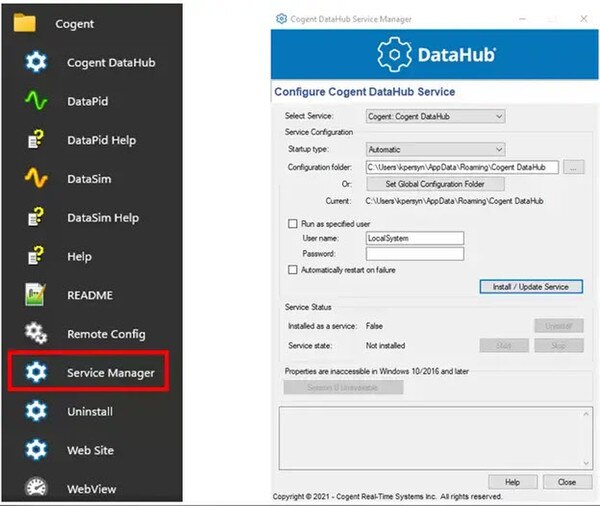This screenshot has width=600, height=506.
Task: Click the User name input field
Action: point(415,238)
